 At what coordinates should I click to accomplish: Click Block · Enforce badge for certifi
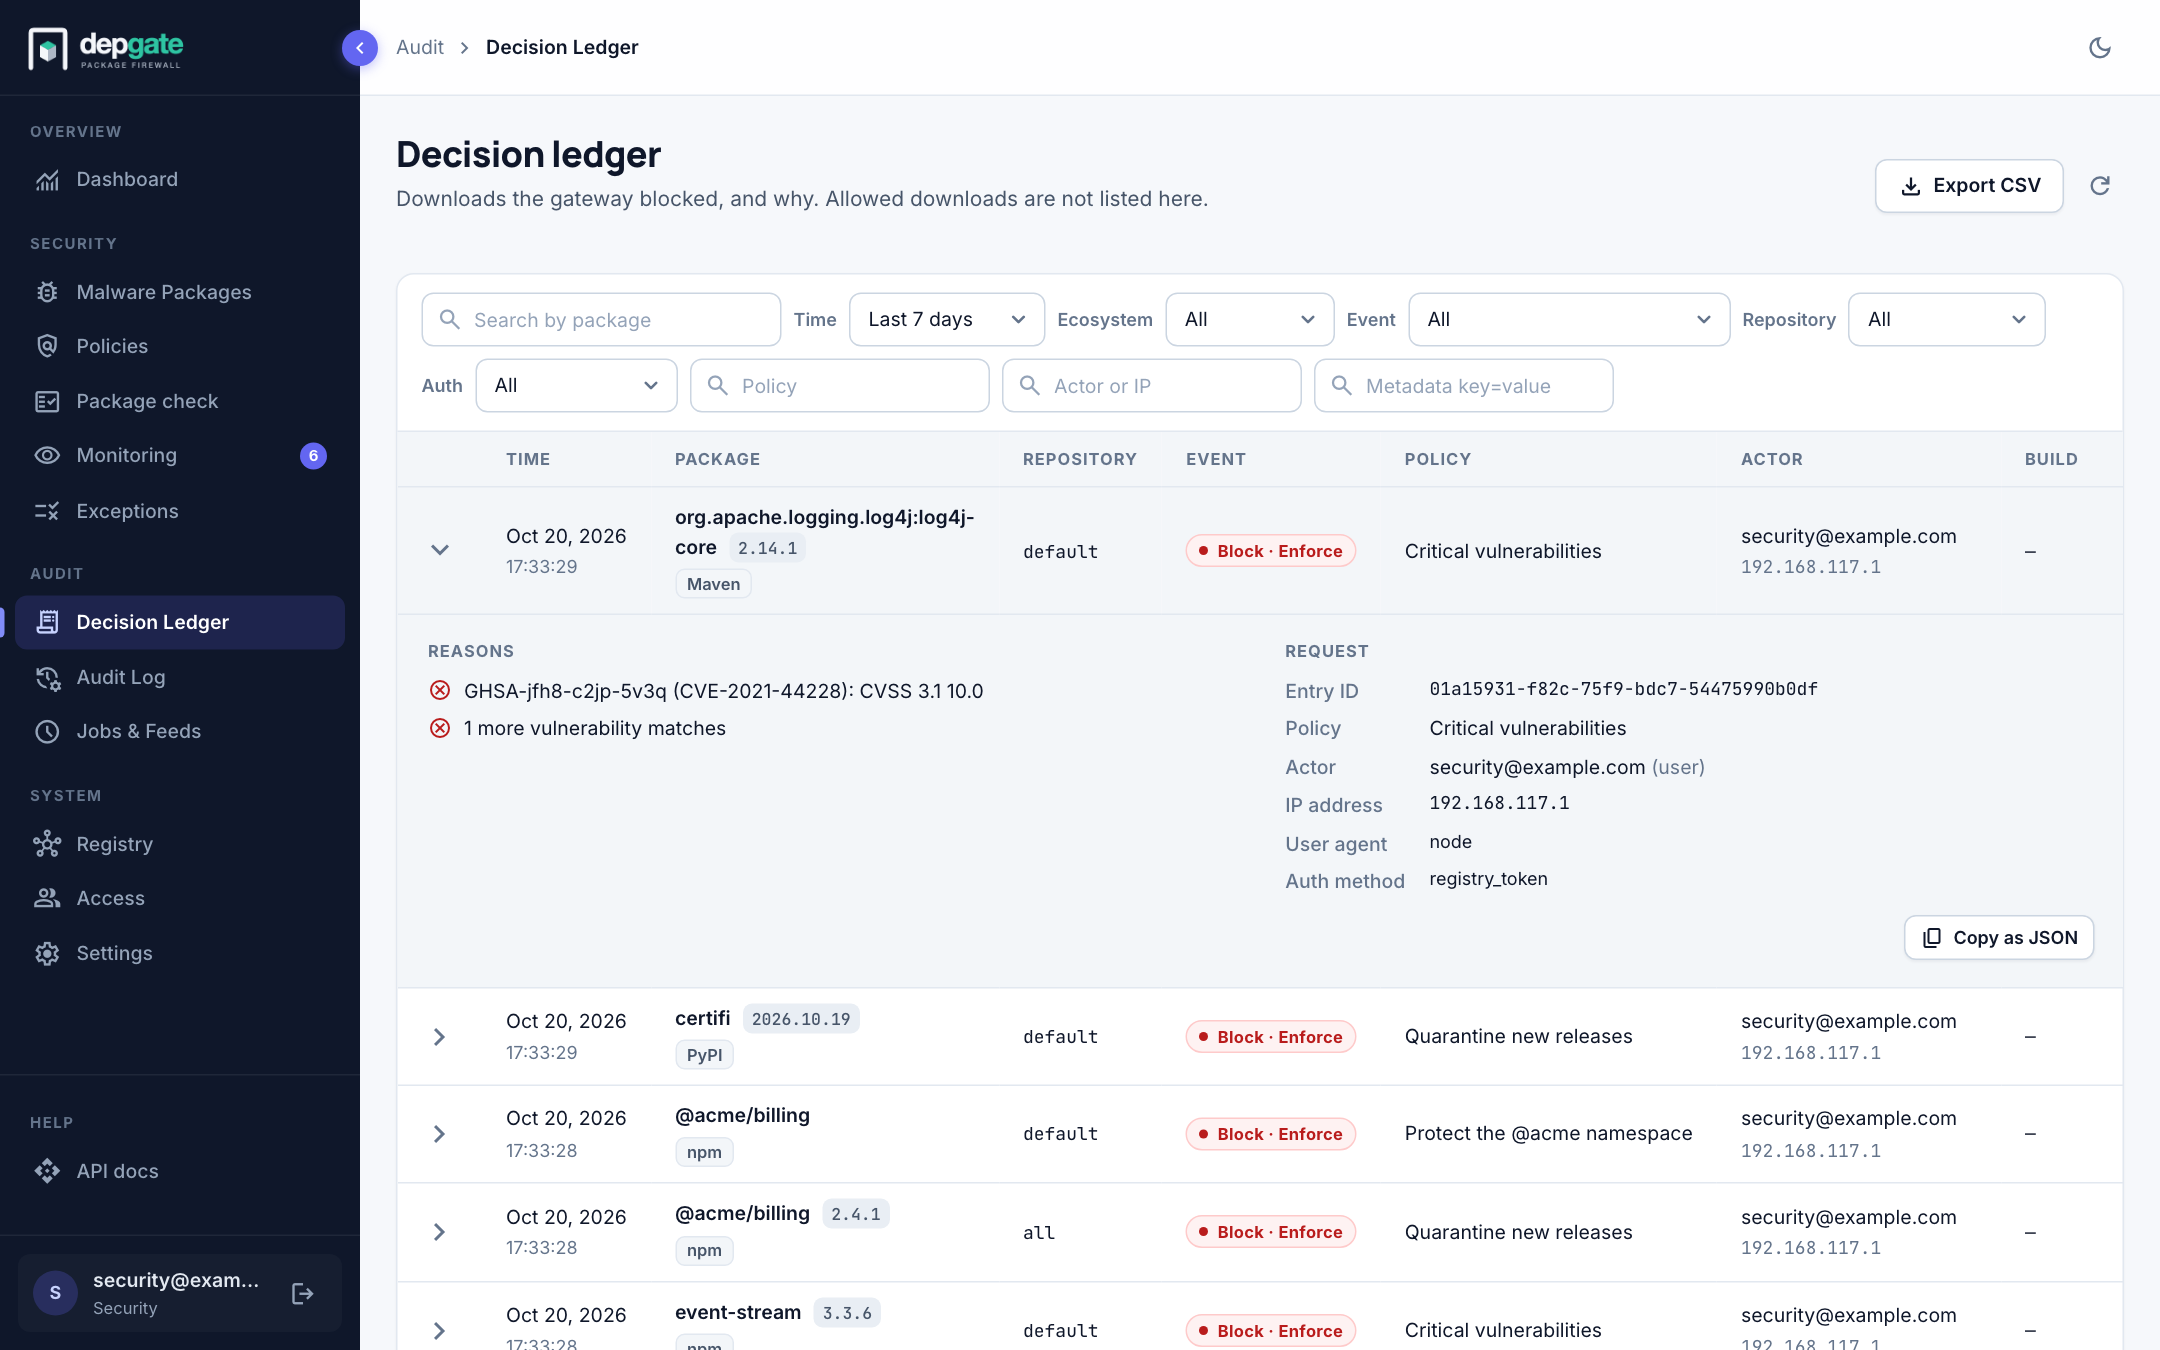pos(1270,1037)
